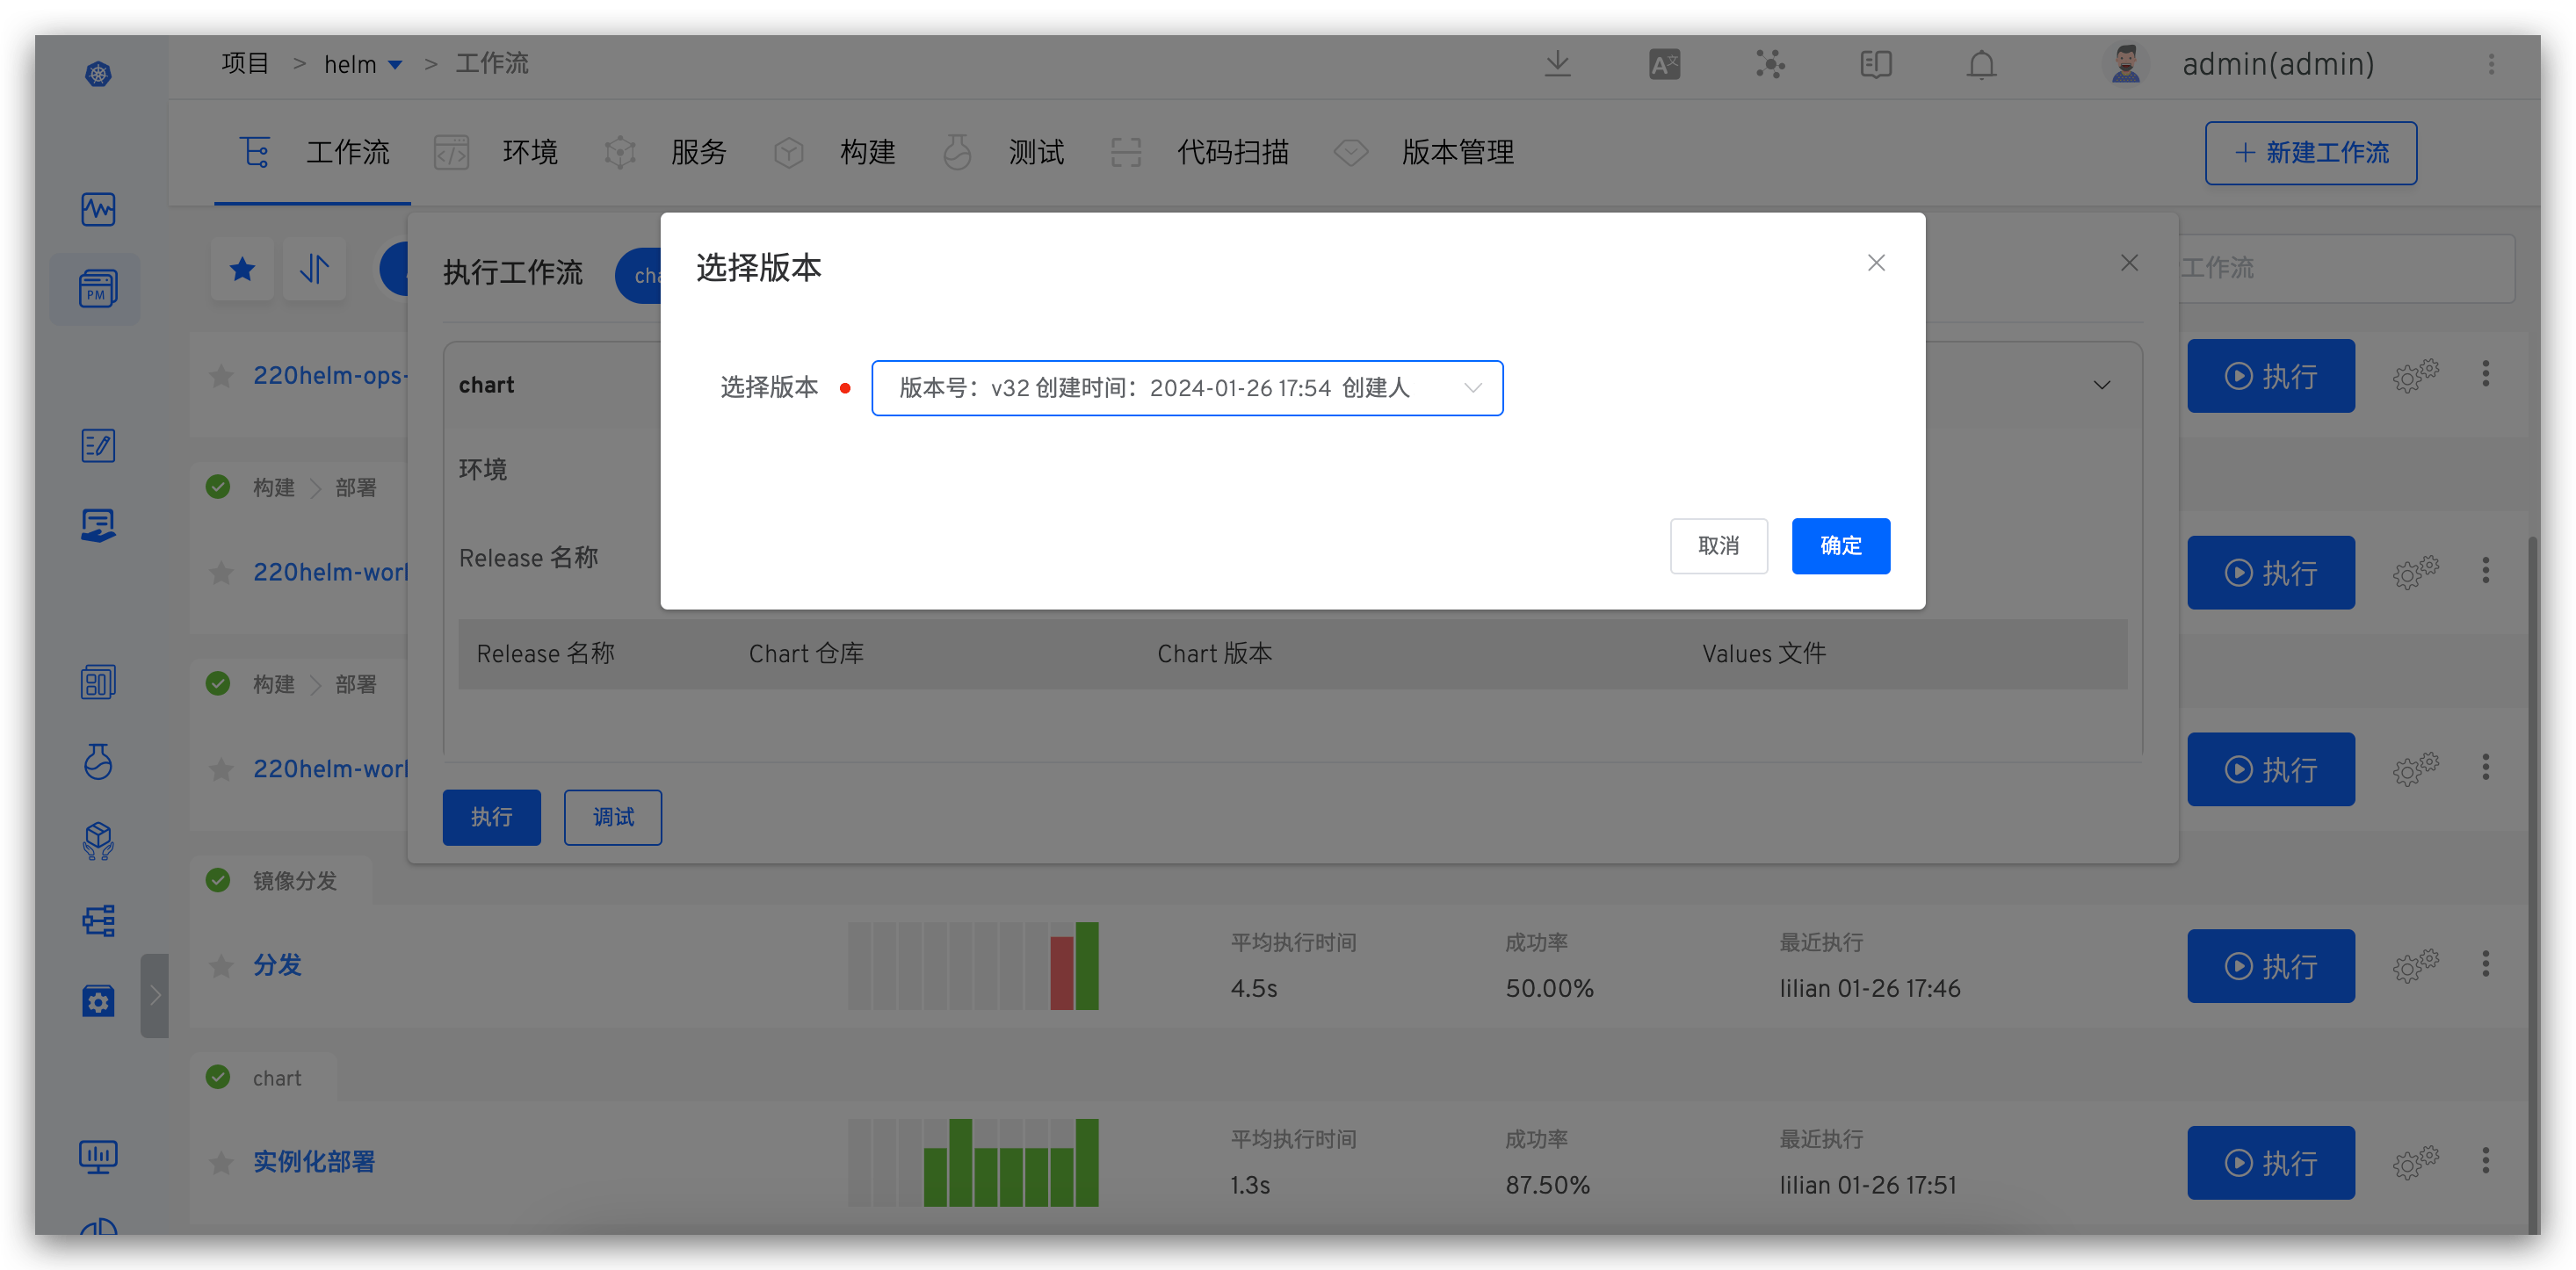
Task: Click the settings gears for 分发 workflow
Action: [2415, 966]
